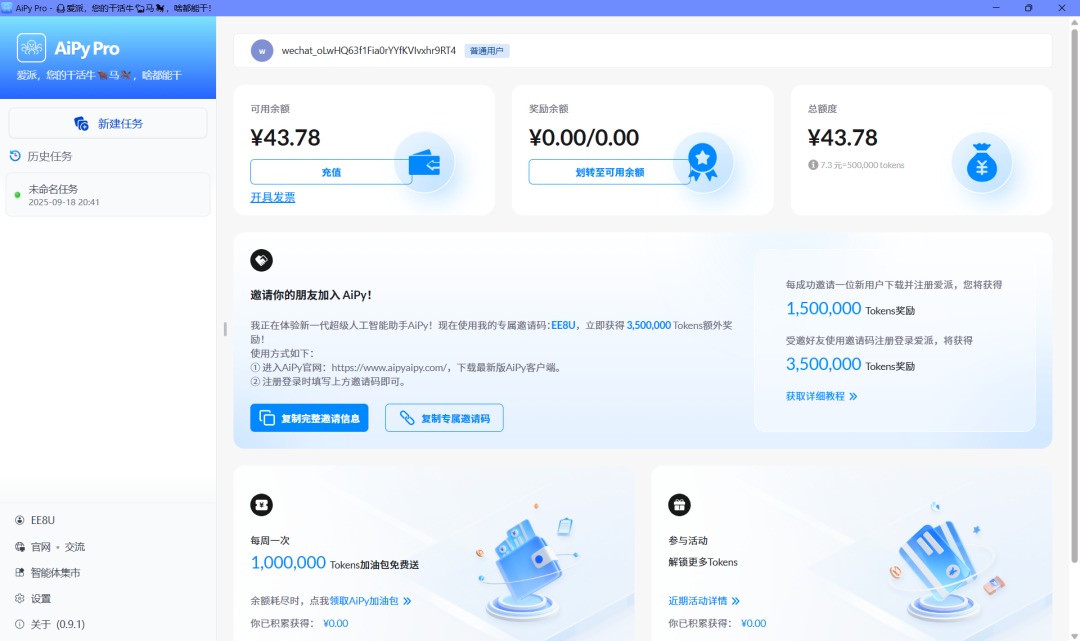Click the vertical scrollbar thumb
1080x641 pixels.
(1074, 296)
